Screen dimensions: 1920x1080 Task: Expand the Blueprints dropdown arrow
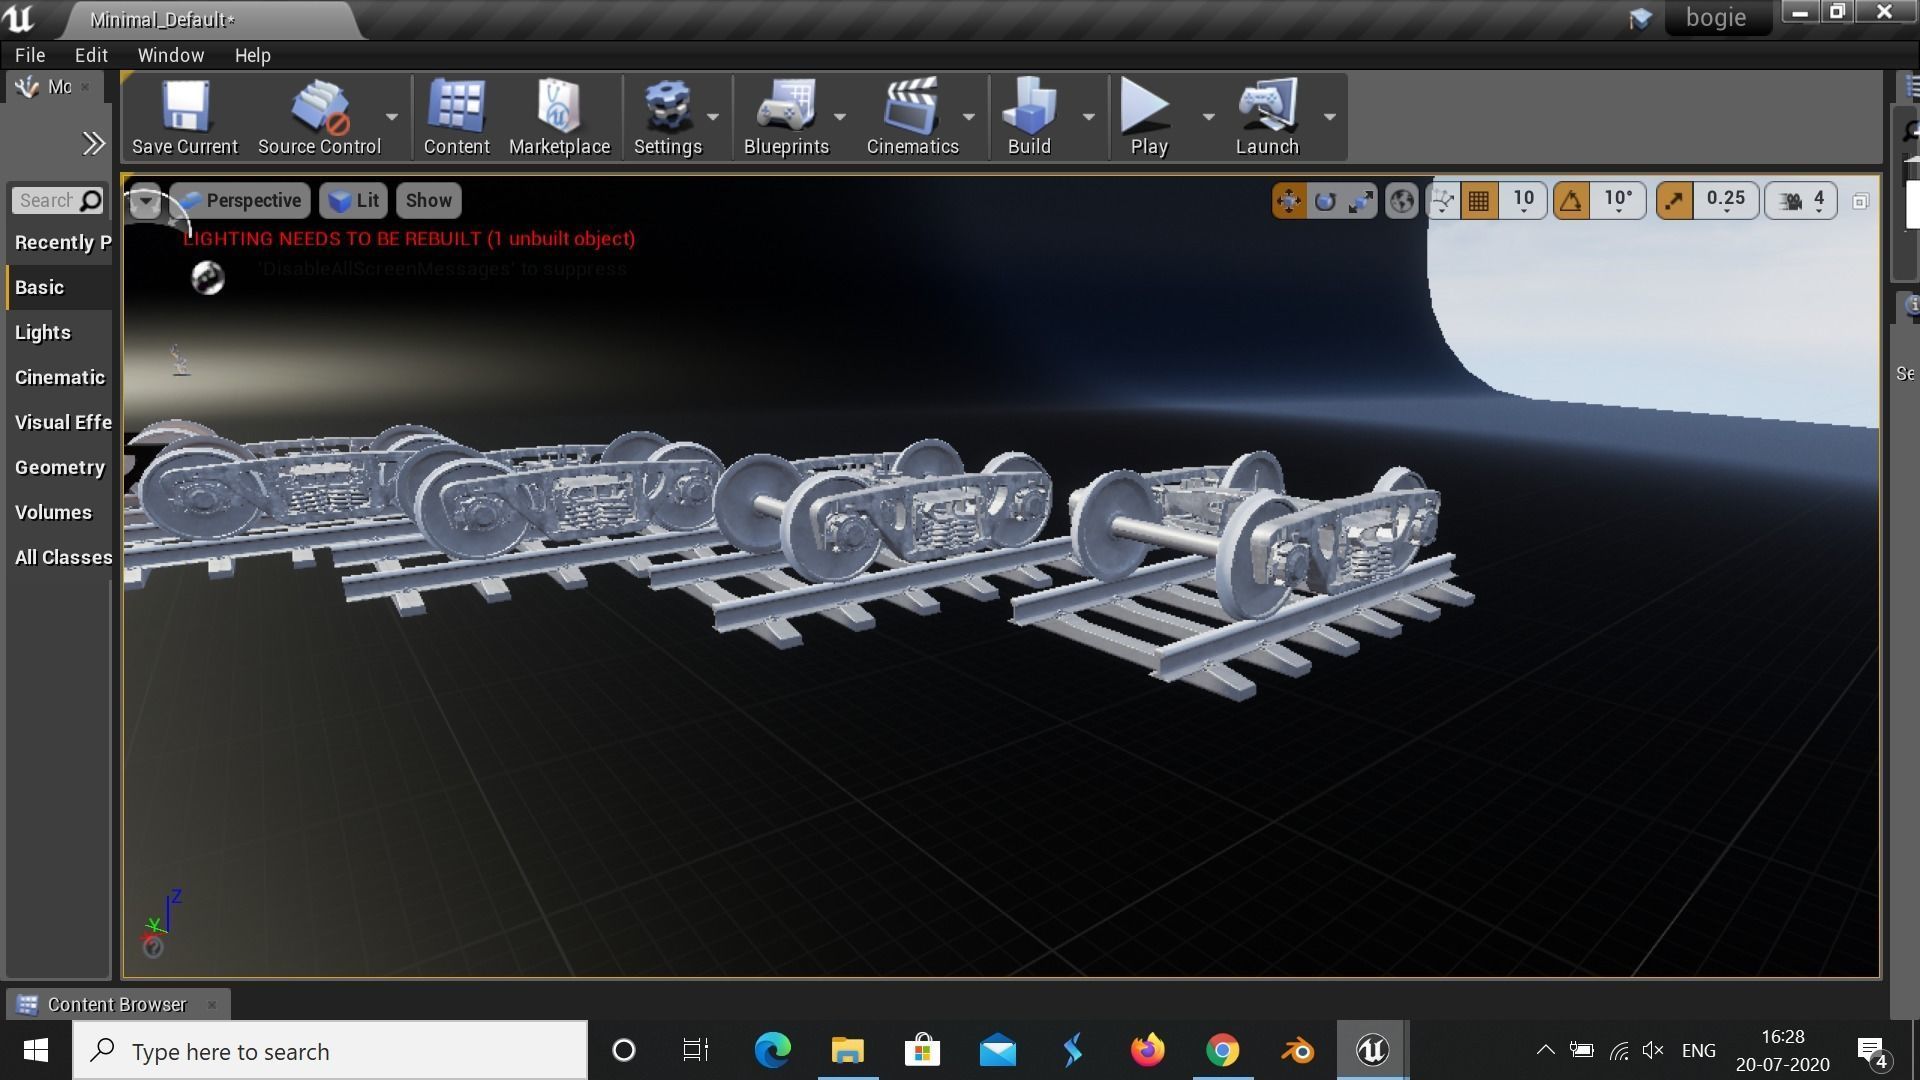pyautogui.click(x=840, y=117)
